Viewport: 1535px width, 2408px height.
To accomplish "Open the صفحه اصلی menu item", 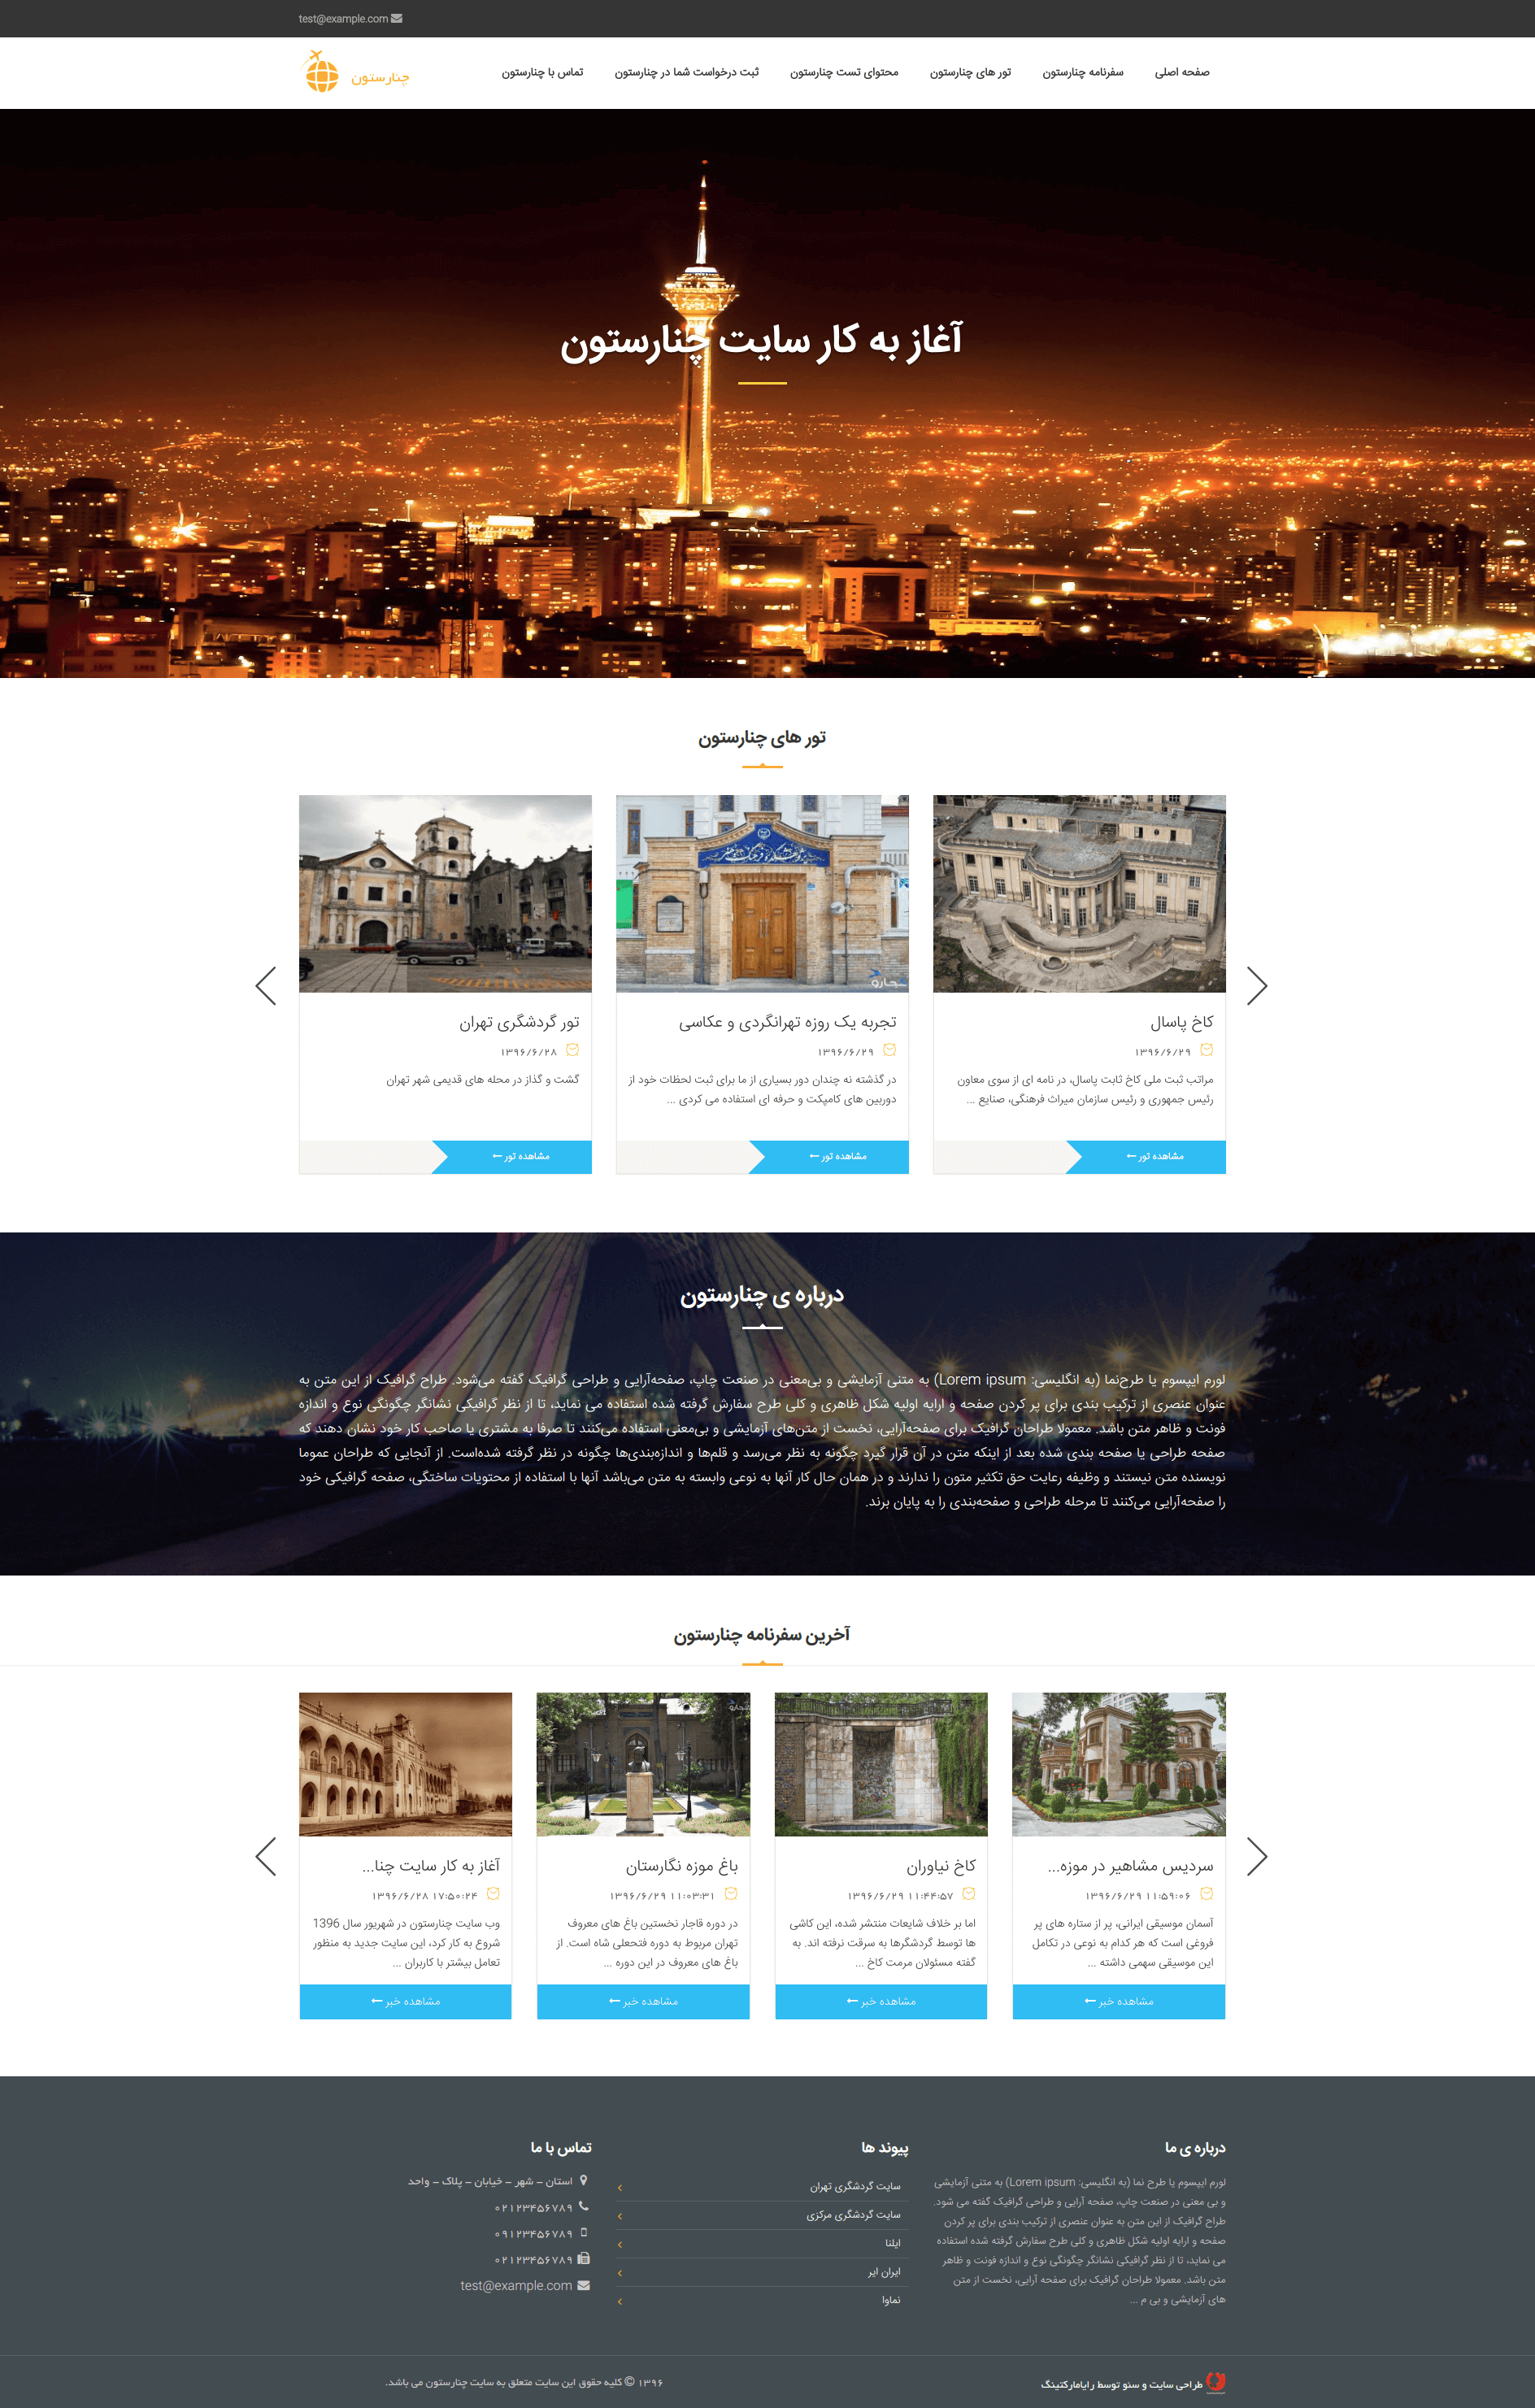I will tap(1182, 72).
